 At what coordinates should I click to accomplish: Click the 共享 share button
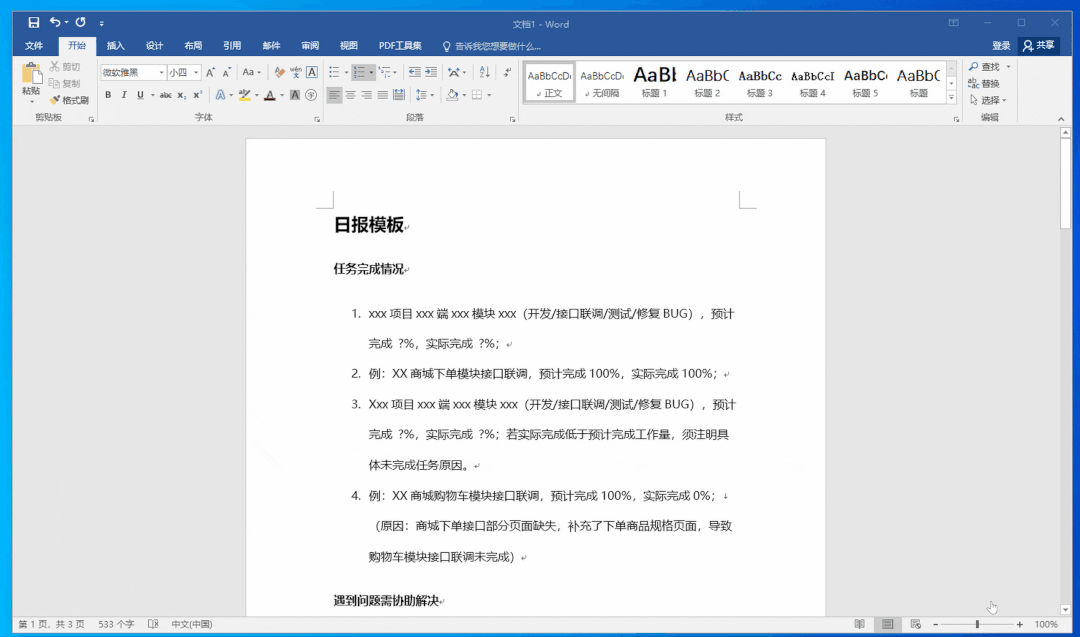[x=1039, y=45]
